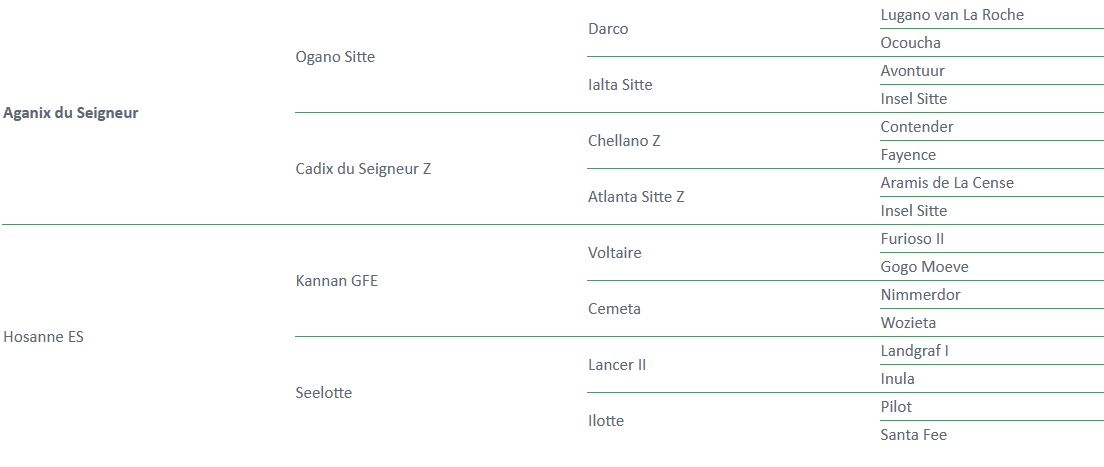Click on Darco ancestor
1104x467 pixels.
click(x=608, y=29)
